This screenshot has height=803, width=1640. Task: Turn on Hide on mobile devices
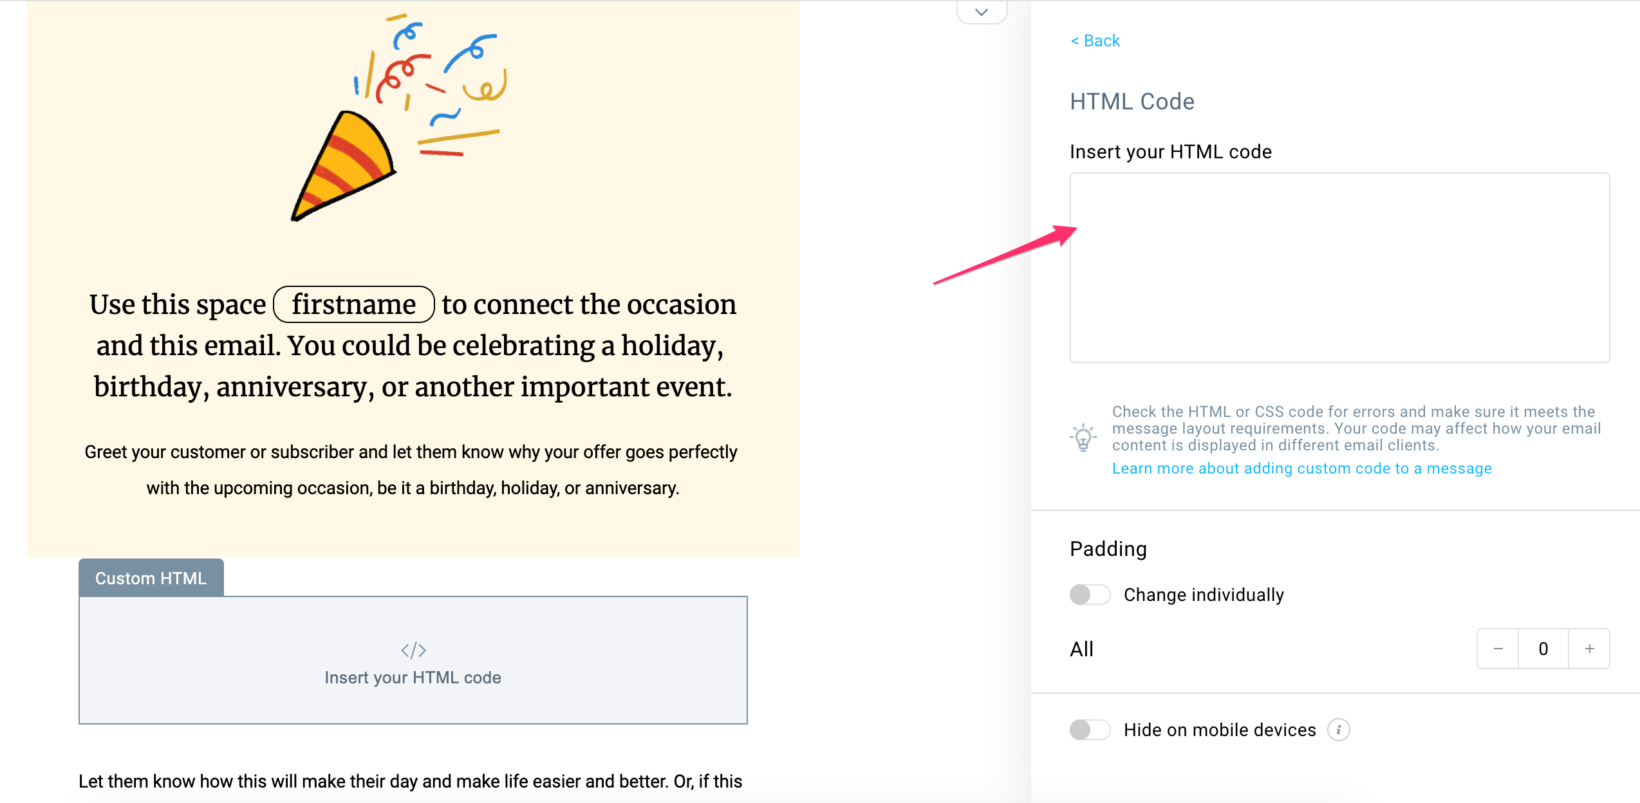click(x=1090, y=730)
